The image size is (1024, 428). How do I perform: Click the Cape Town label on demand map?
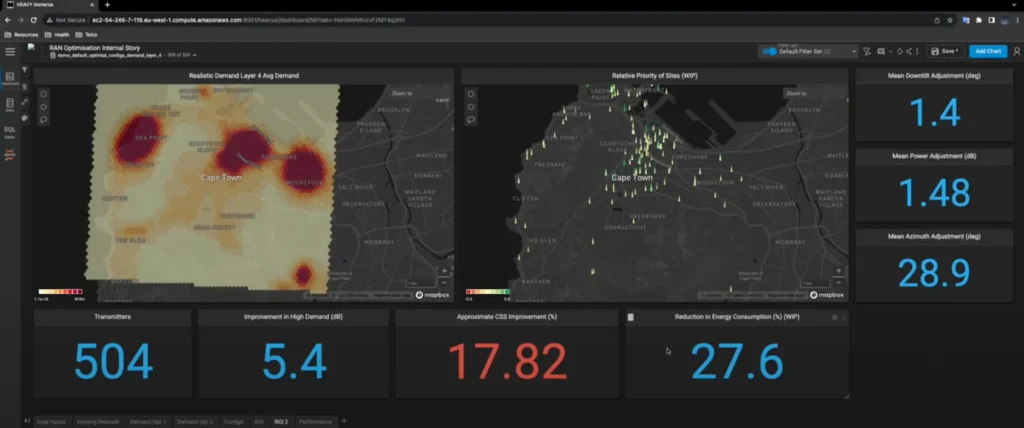pos(221,177)
